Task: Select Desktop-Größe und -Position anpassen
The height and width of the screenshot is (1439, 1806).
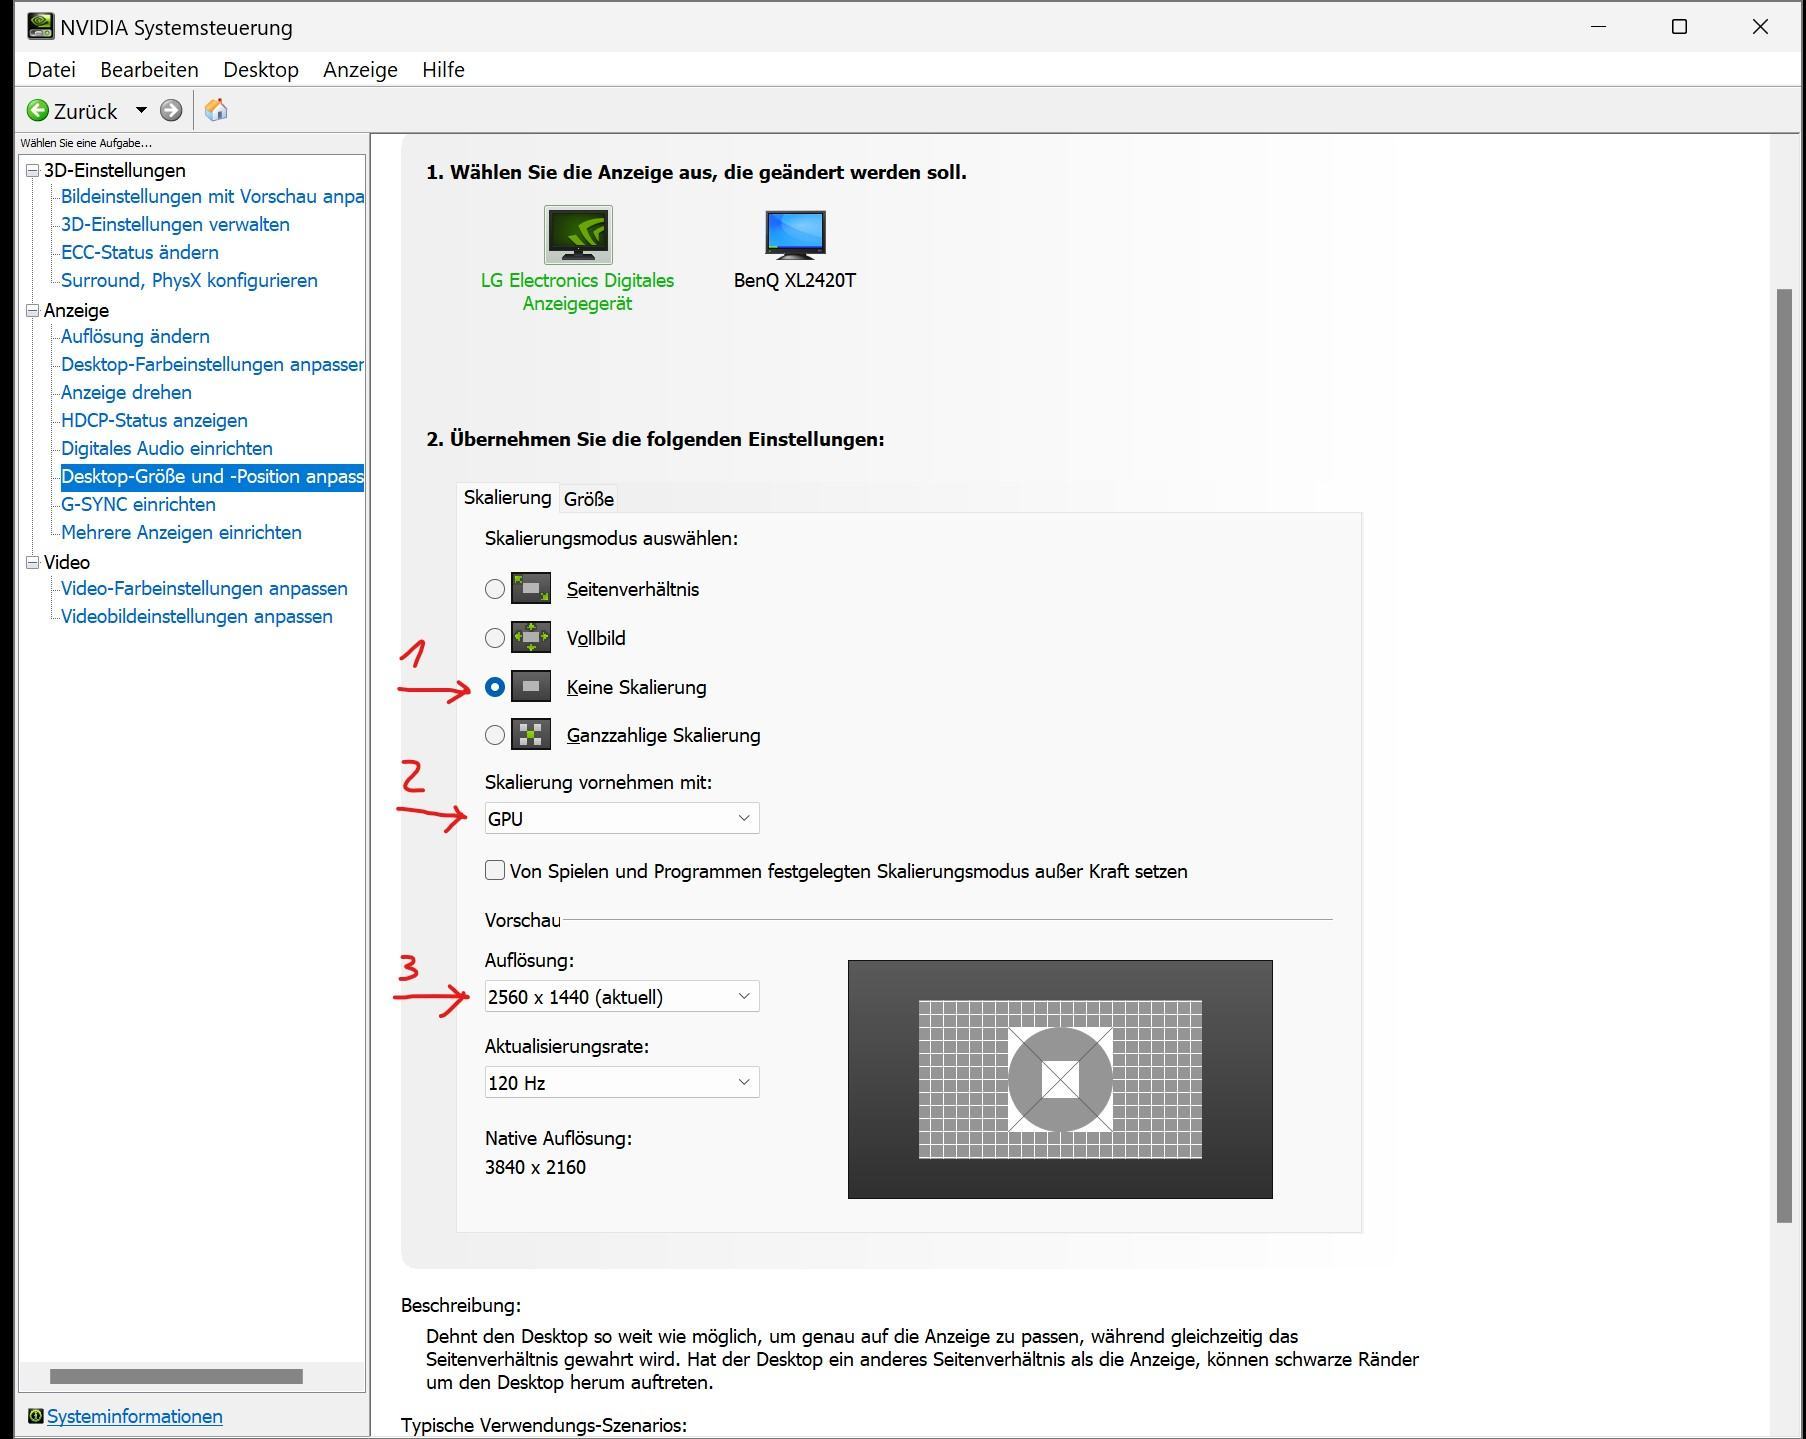Action: pos(212,477)
